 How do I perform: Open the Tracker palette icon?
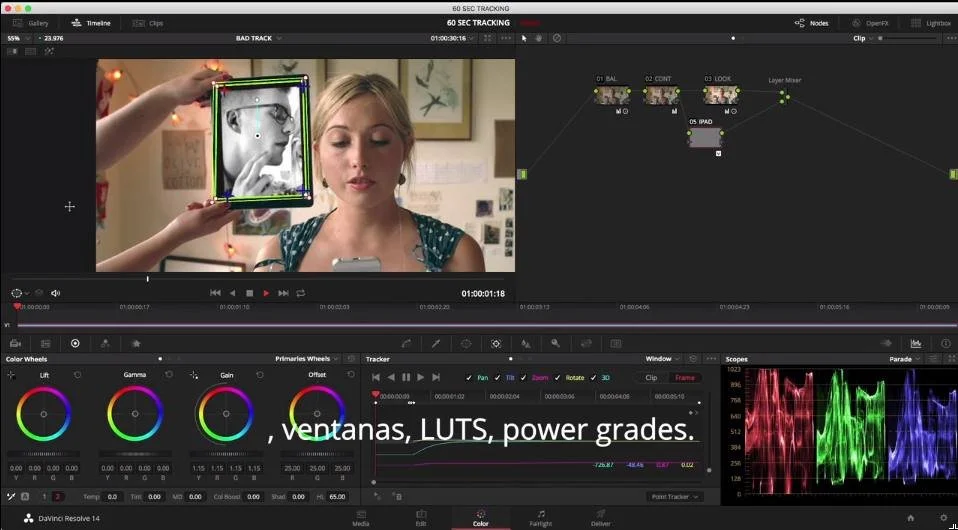(x=495, y=344)
